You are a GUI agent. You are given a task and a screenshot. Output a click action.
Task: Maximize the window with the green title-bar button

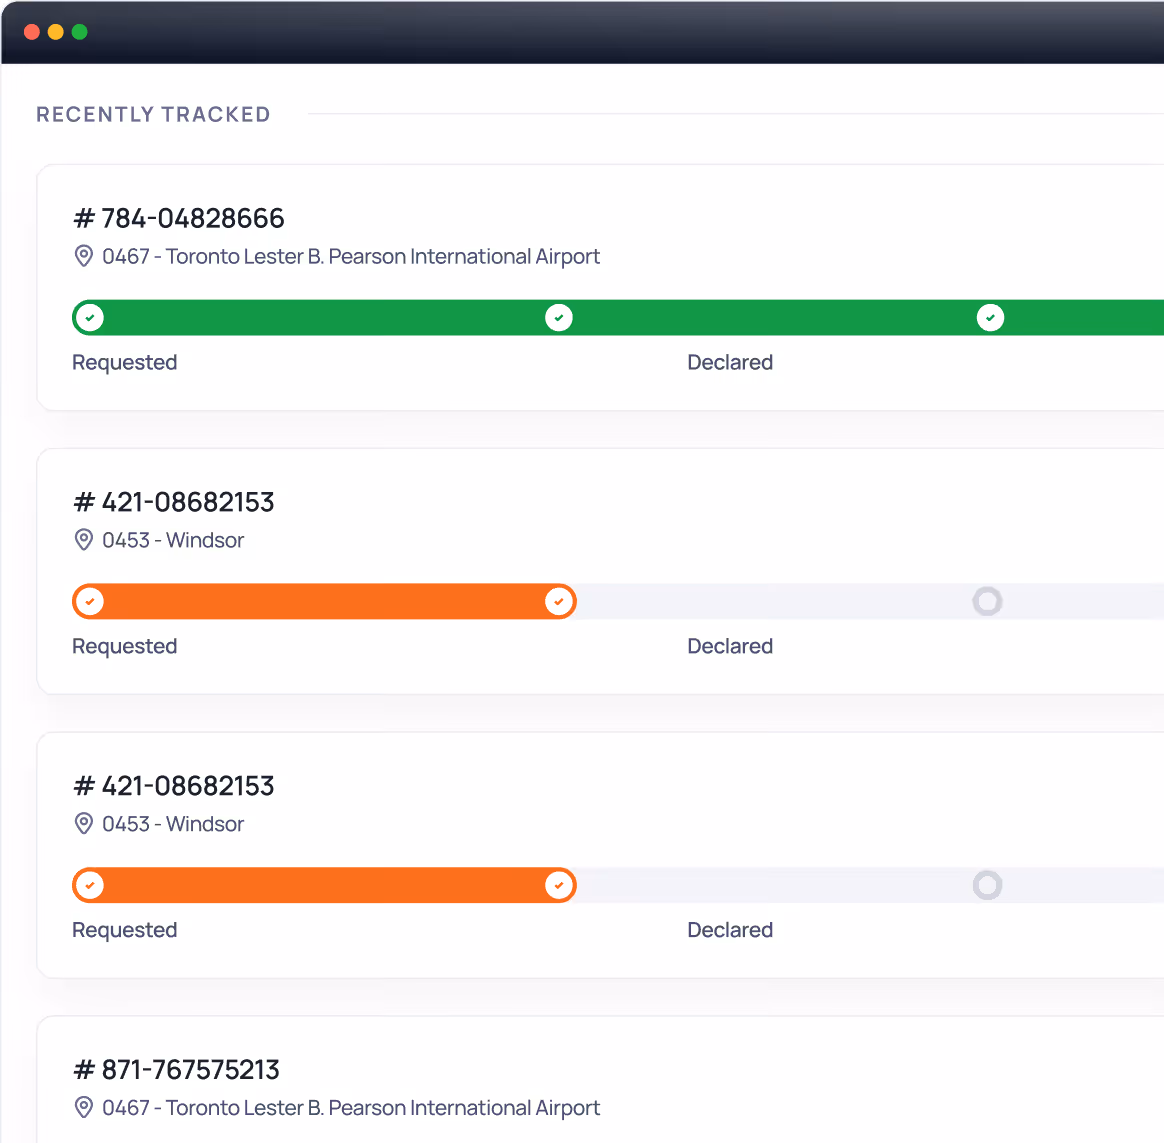click(x=79, y=32)
